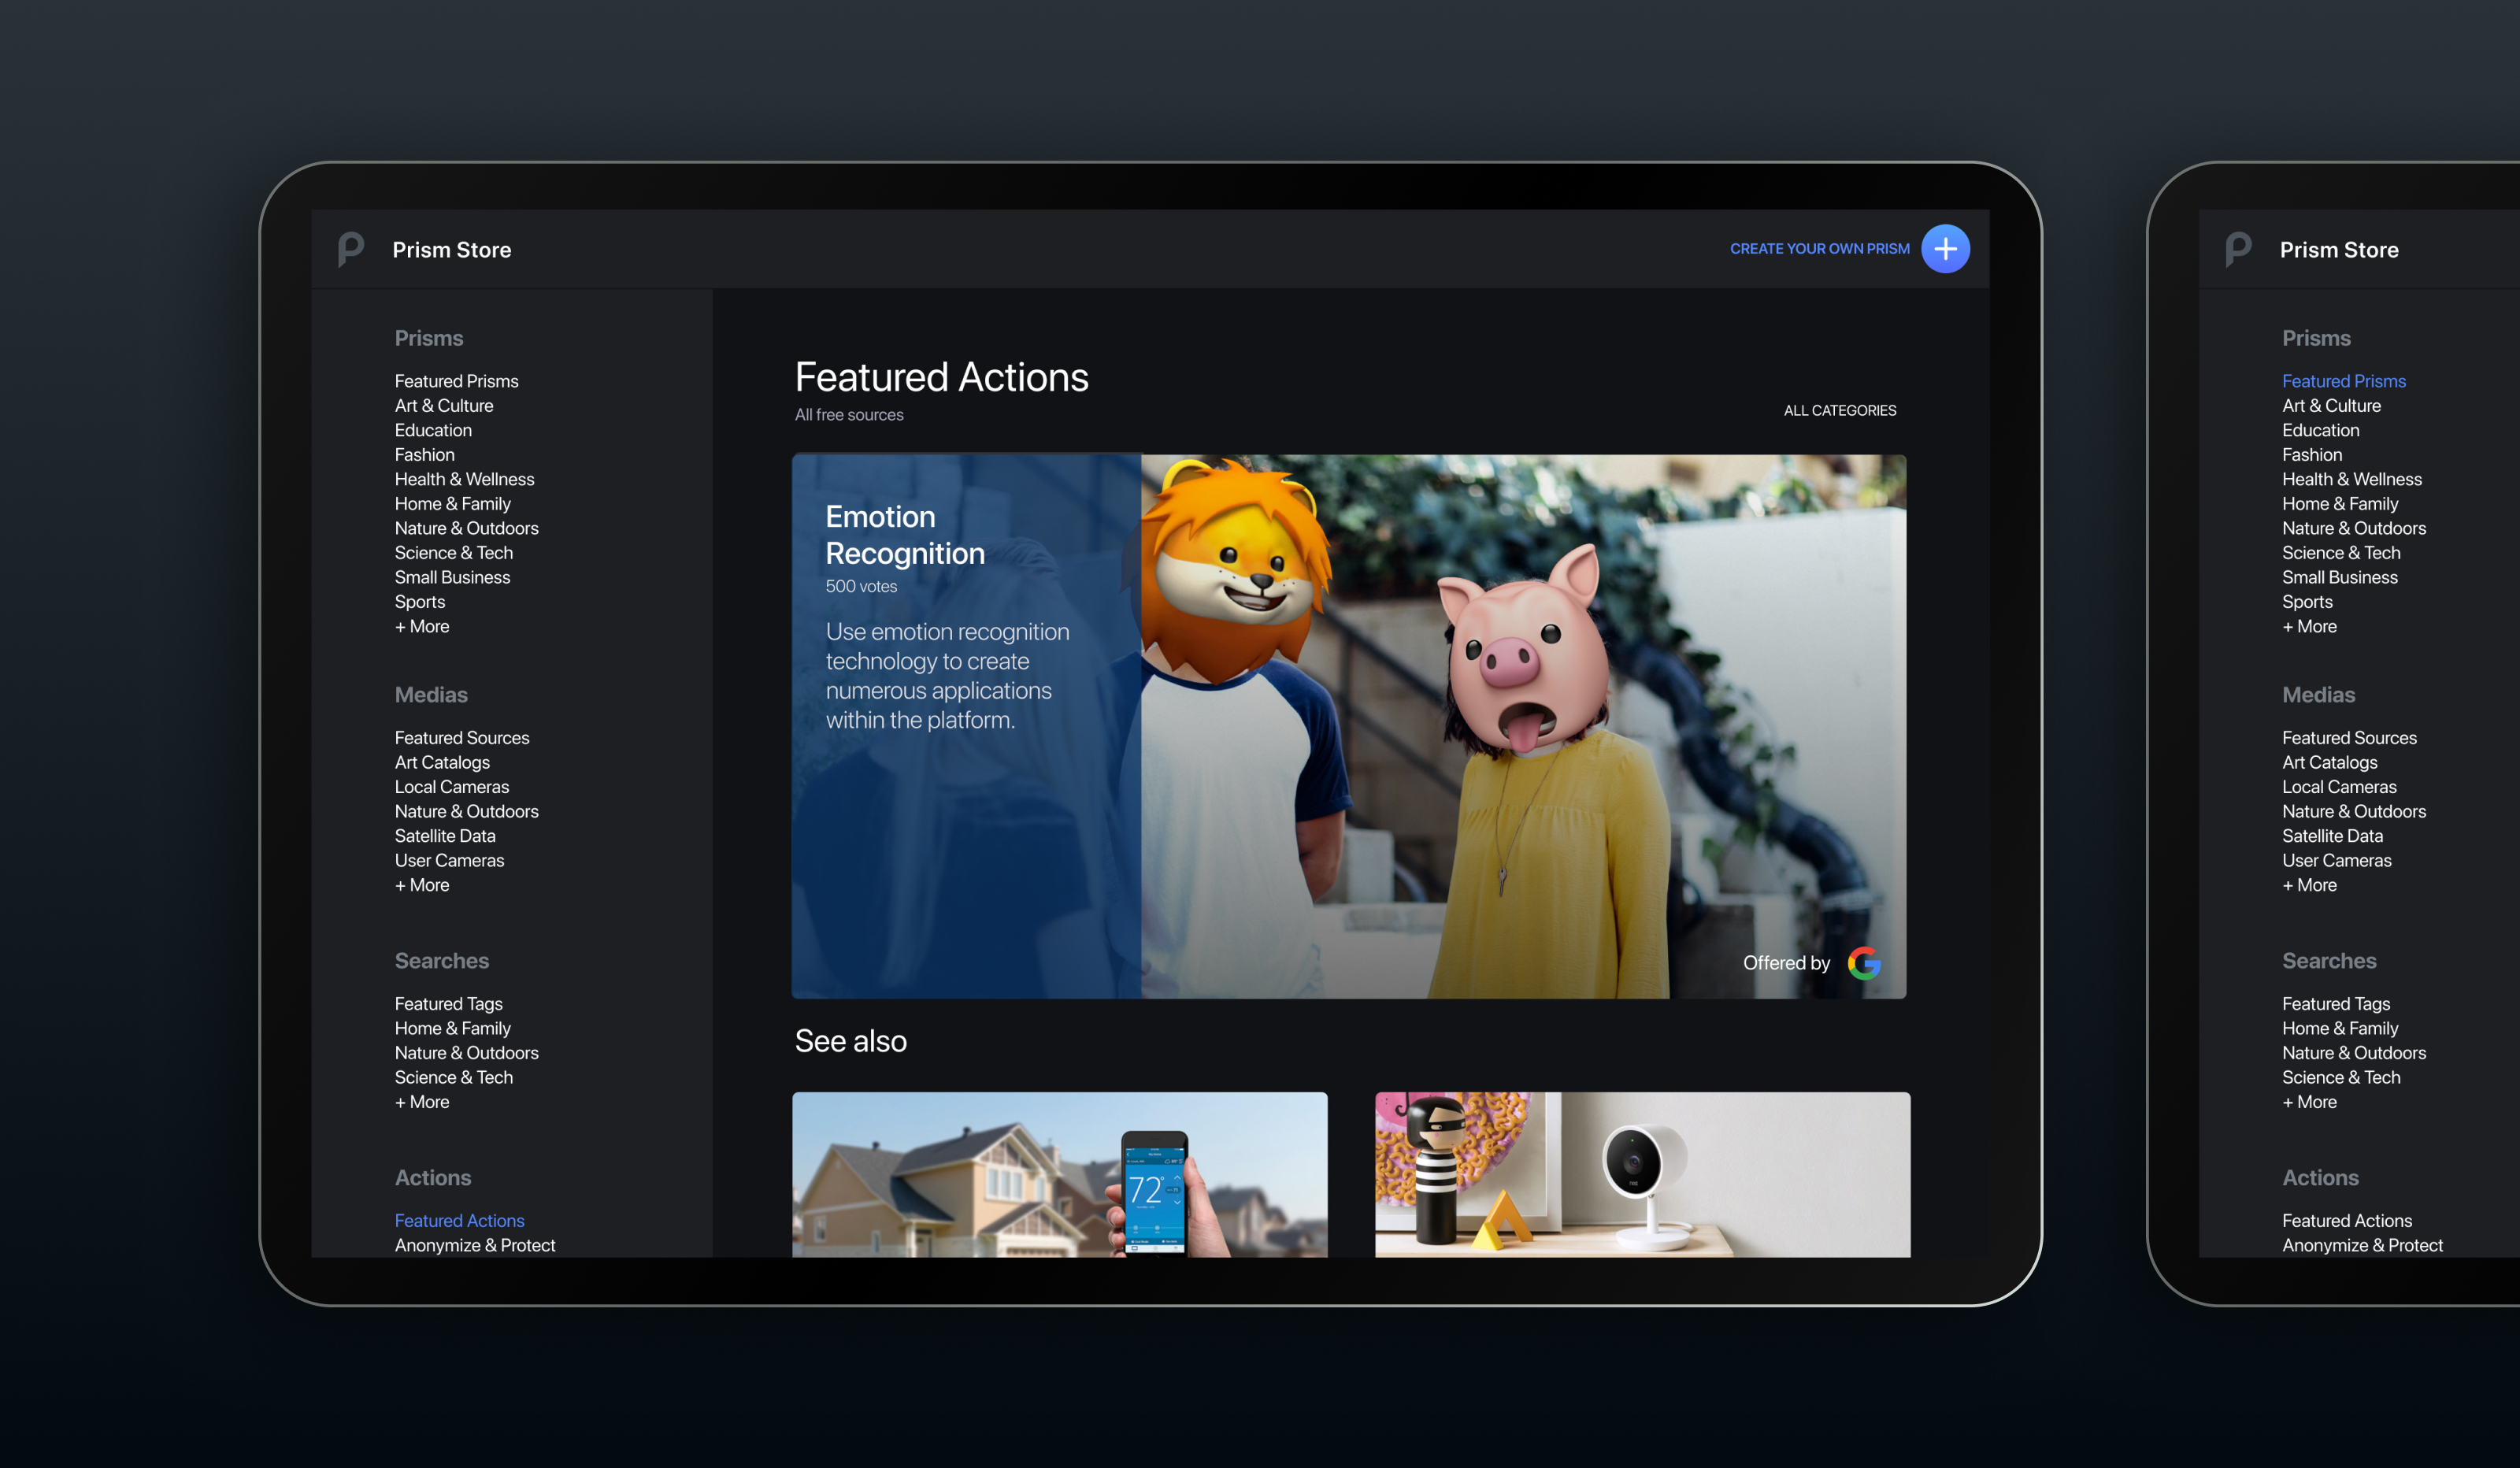Open CREATE YOUR OWN PRISM link
The image size is (2520, 1468).
pyautogui.click(x=1819, y=249)
